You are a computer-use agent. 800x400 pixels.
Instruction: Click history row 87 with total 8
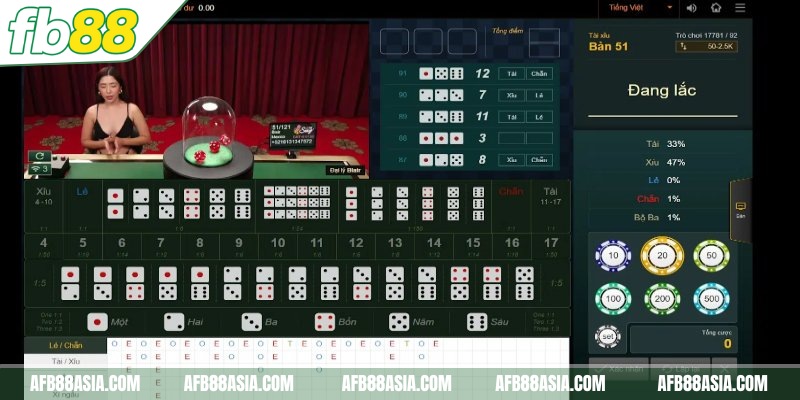point(470,160)
